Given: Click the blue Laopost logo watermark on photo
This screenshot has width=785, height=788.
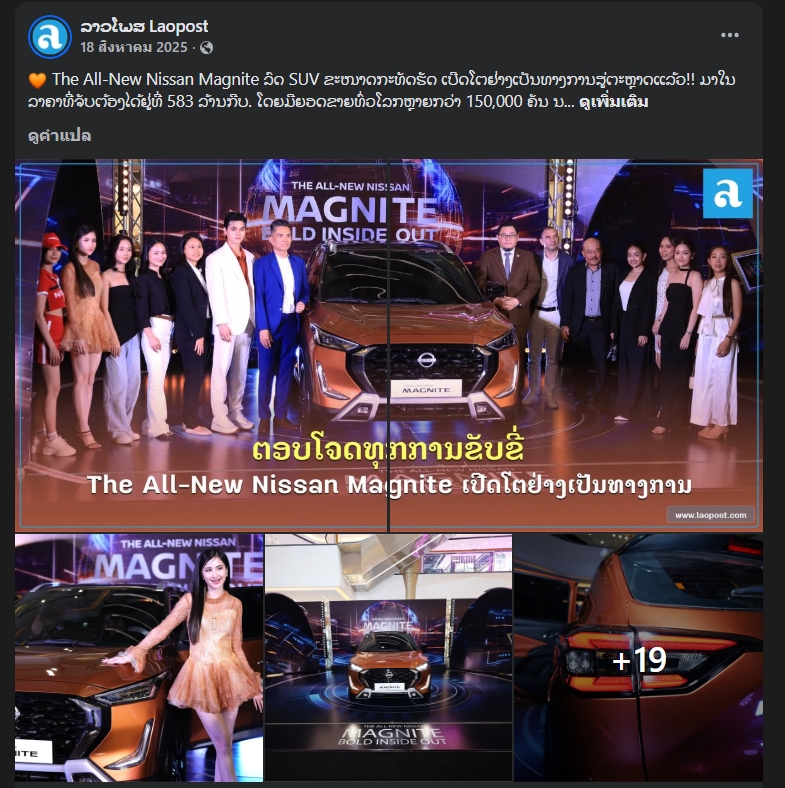Looking at the screenshot, I should coord(727,193).
